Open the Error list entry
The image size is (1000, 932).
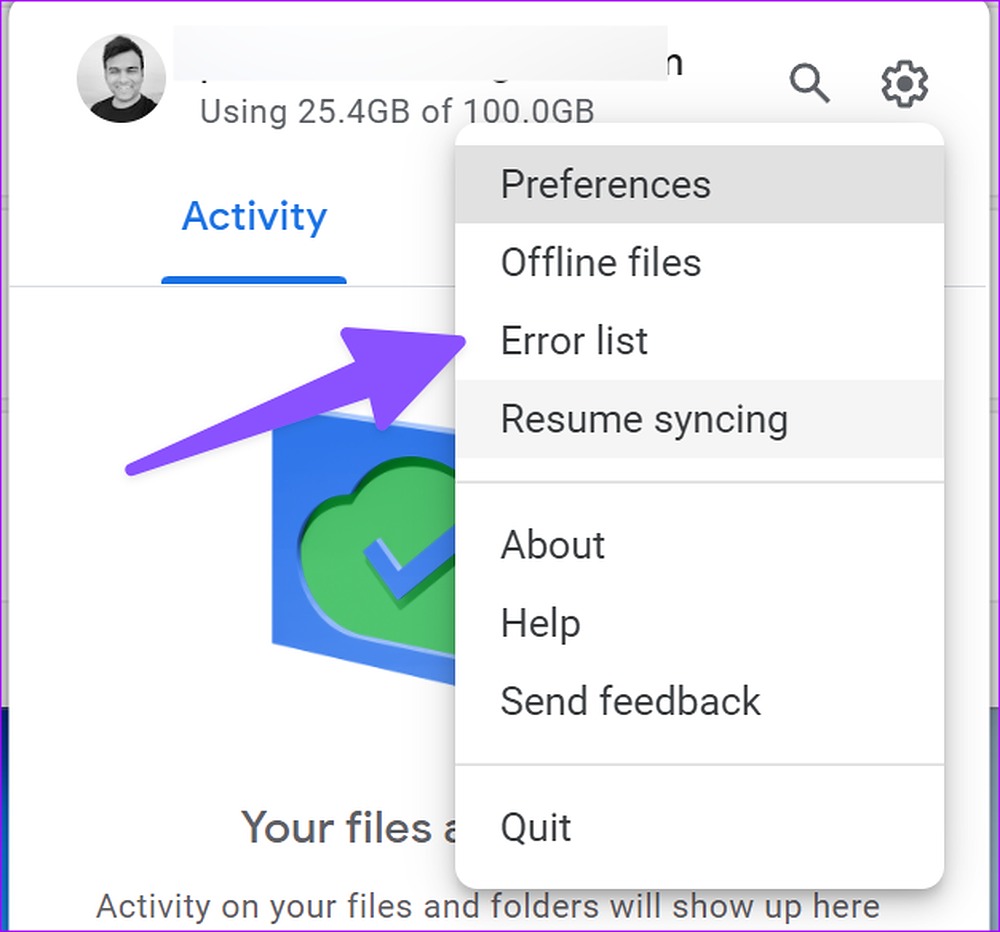[x=700, y=340]
